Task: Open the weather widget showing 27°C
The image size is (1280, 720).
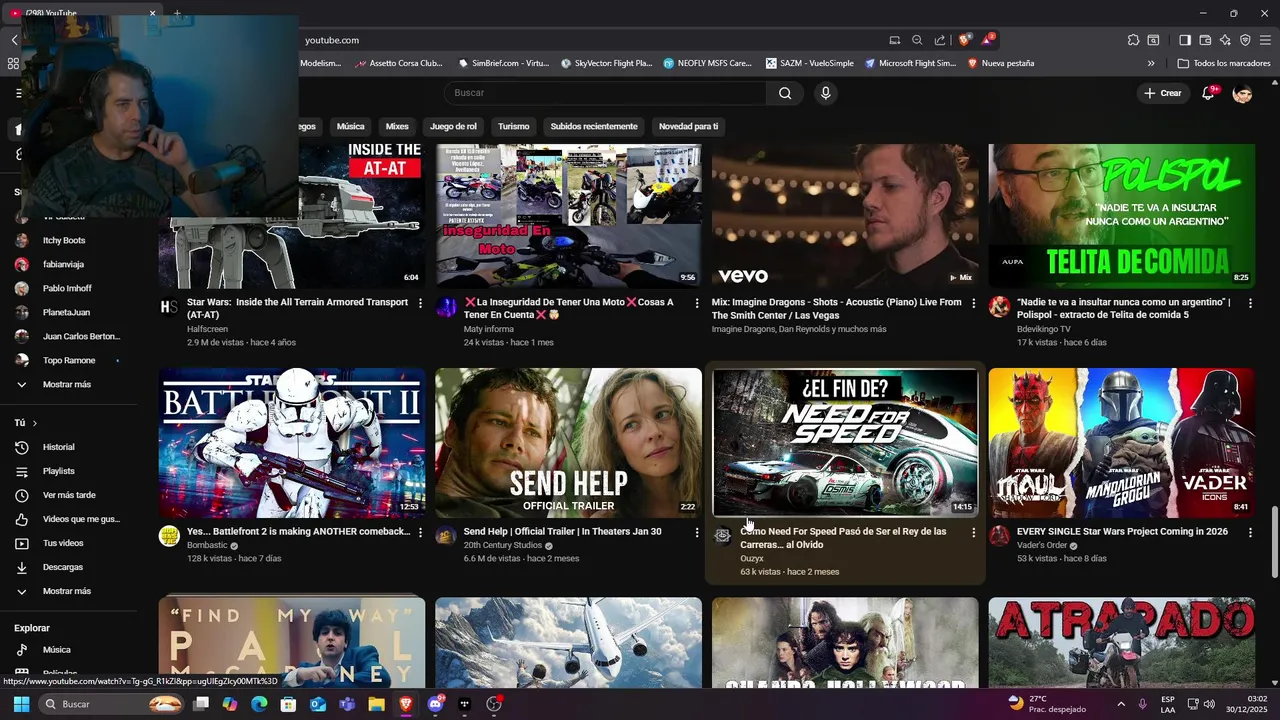Action: coord(1047,704)
